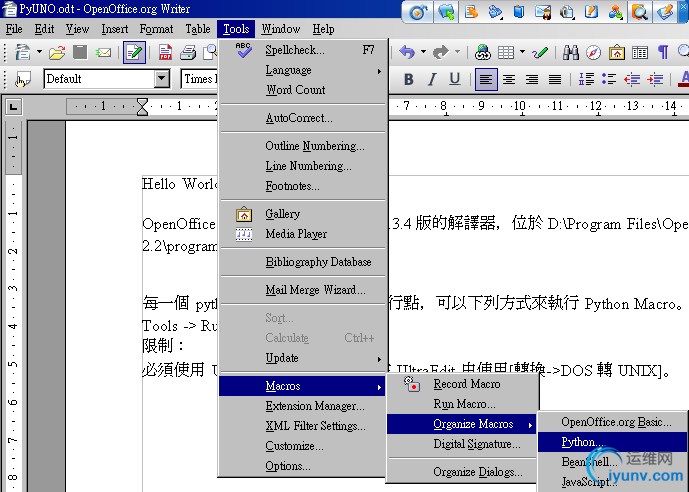The image size is (689, 492).
Task: Click Export as PDF icon
Action: point(165,52)
